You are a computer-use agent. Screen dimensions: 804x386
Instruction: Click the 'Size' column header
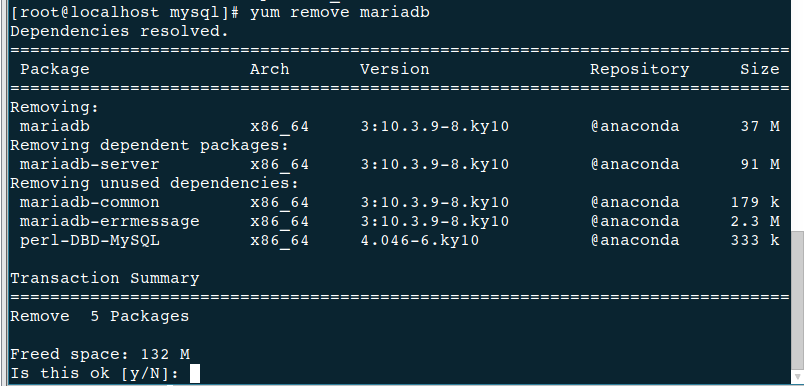(x=759, y=69)
